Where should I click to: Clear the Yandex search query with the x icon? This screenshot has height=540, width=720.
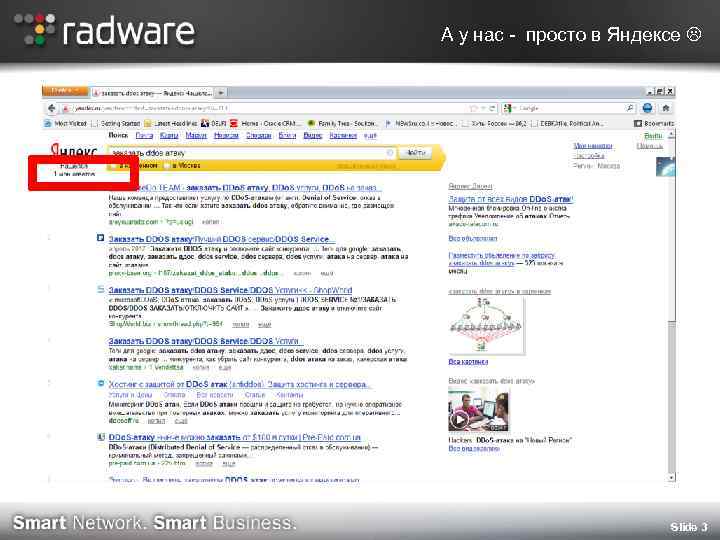coord(390,152)
